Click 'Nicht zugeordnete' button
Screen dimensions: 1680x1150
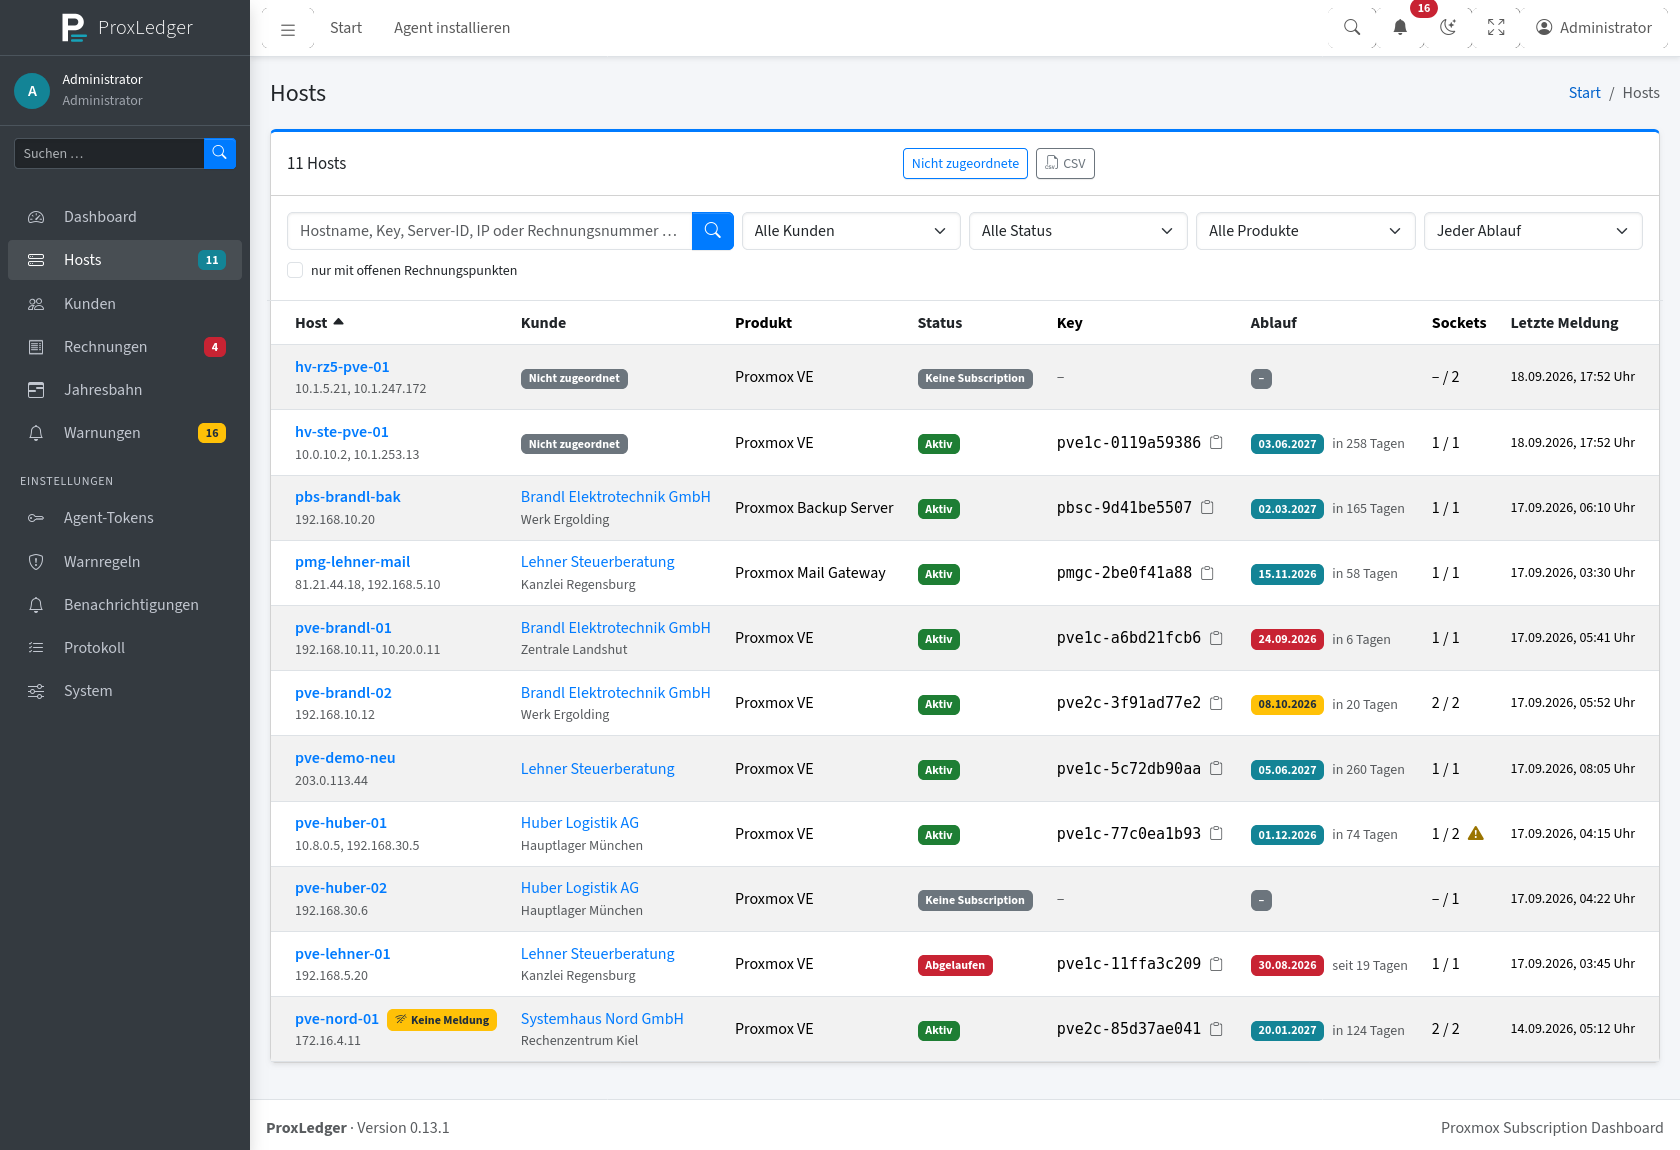tap(965, 164)
